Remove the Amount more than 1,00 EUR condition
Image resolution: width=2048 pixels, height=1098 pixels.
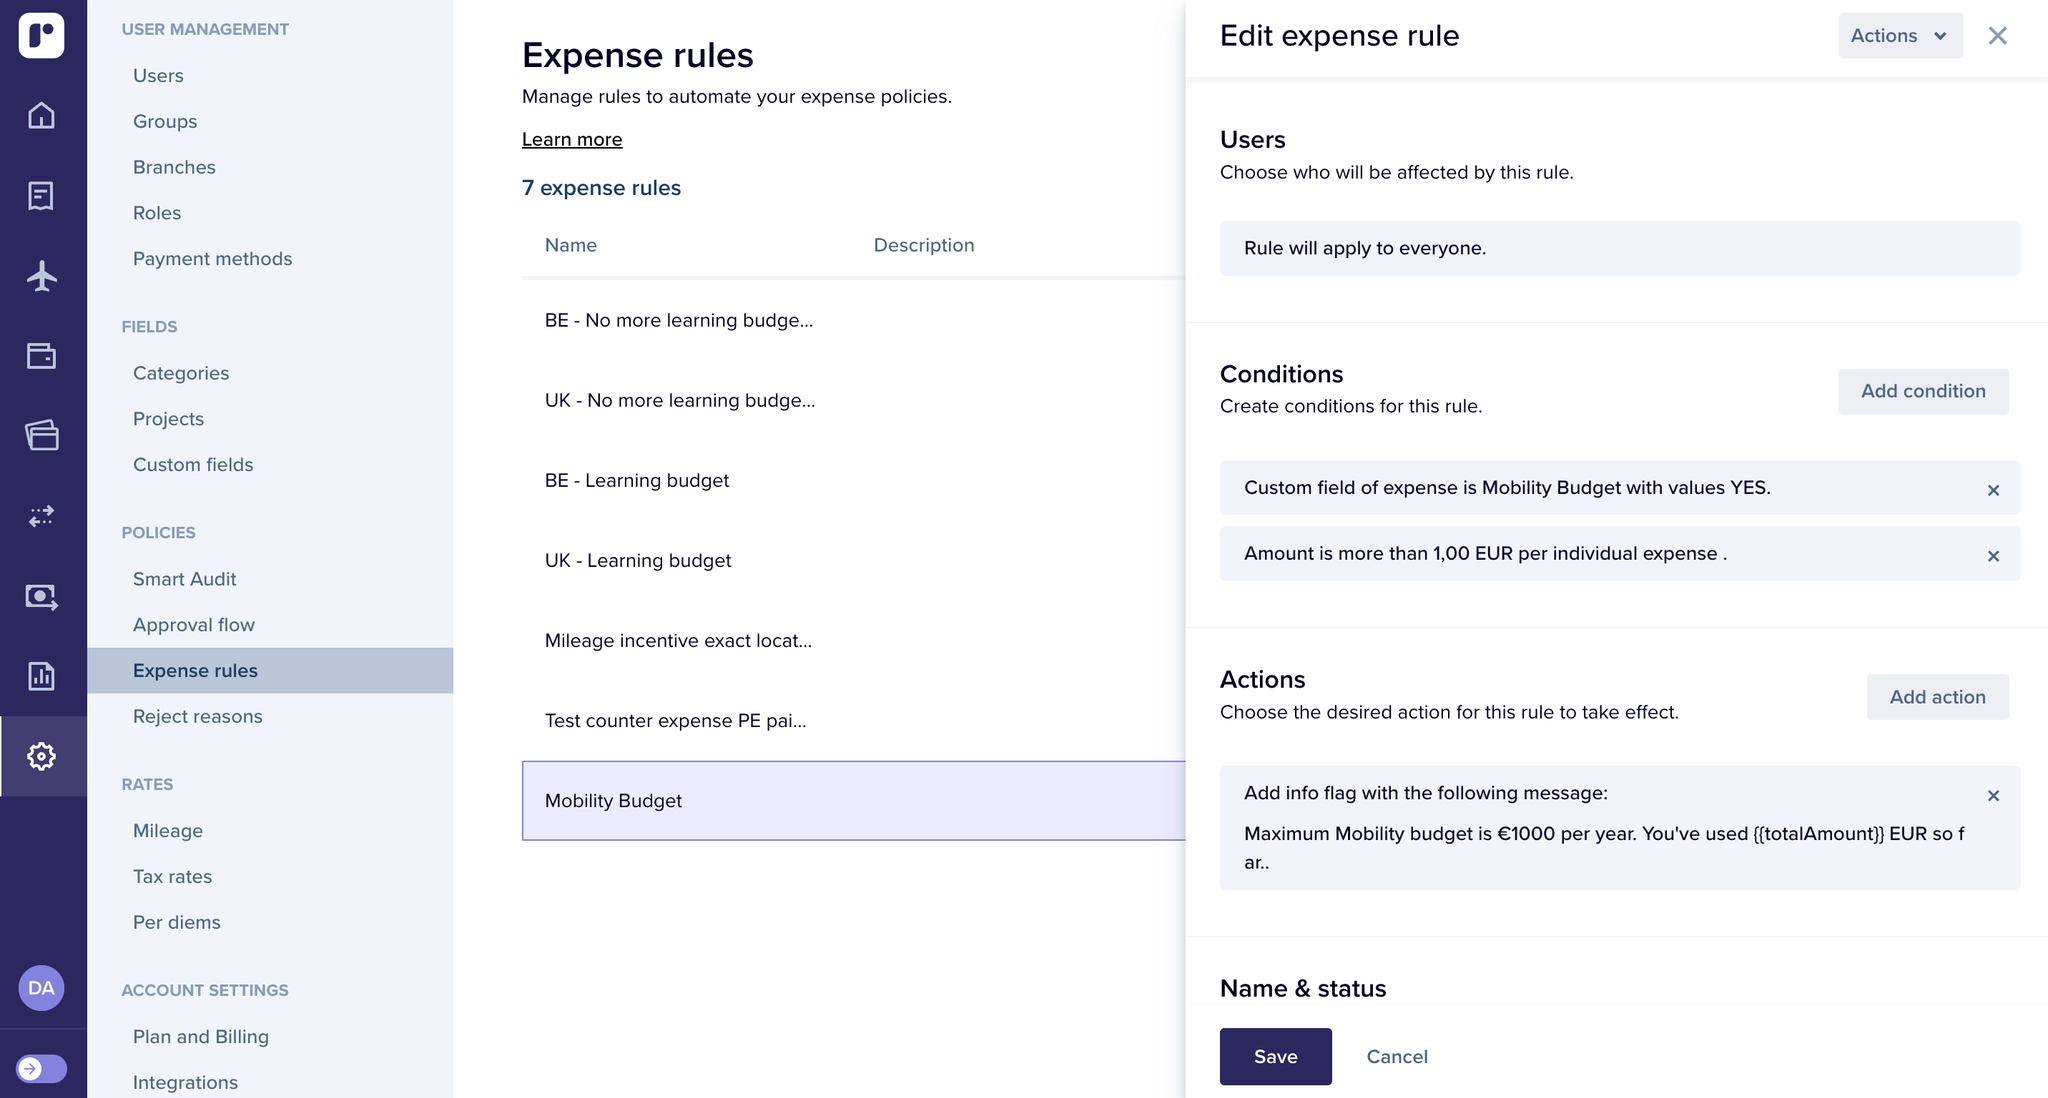coord(1993,556)
